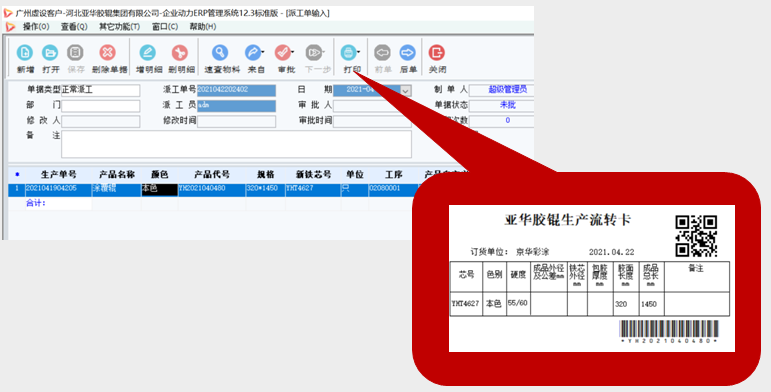
Task: Expand the 日期 date dropdown
Action: pyautogui.click(x=406, y=90)
